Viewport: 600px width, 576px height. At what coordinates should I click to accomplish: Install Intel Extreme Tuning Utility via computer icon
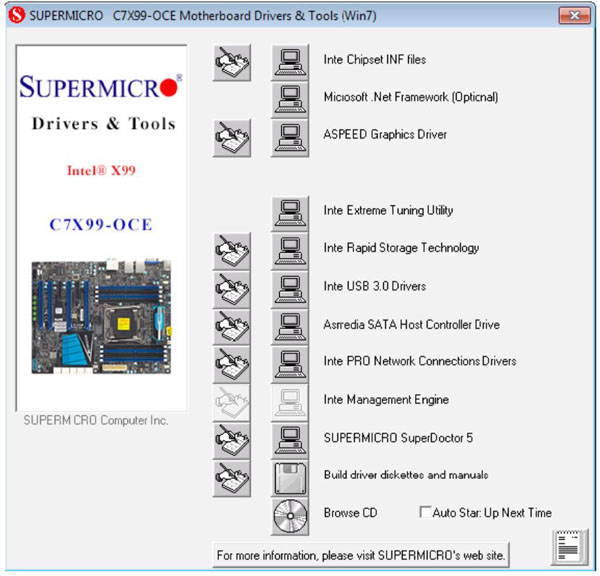coord(290,214)
